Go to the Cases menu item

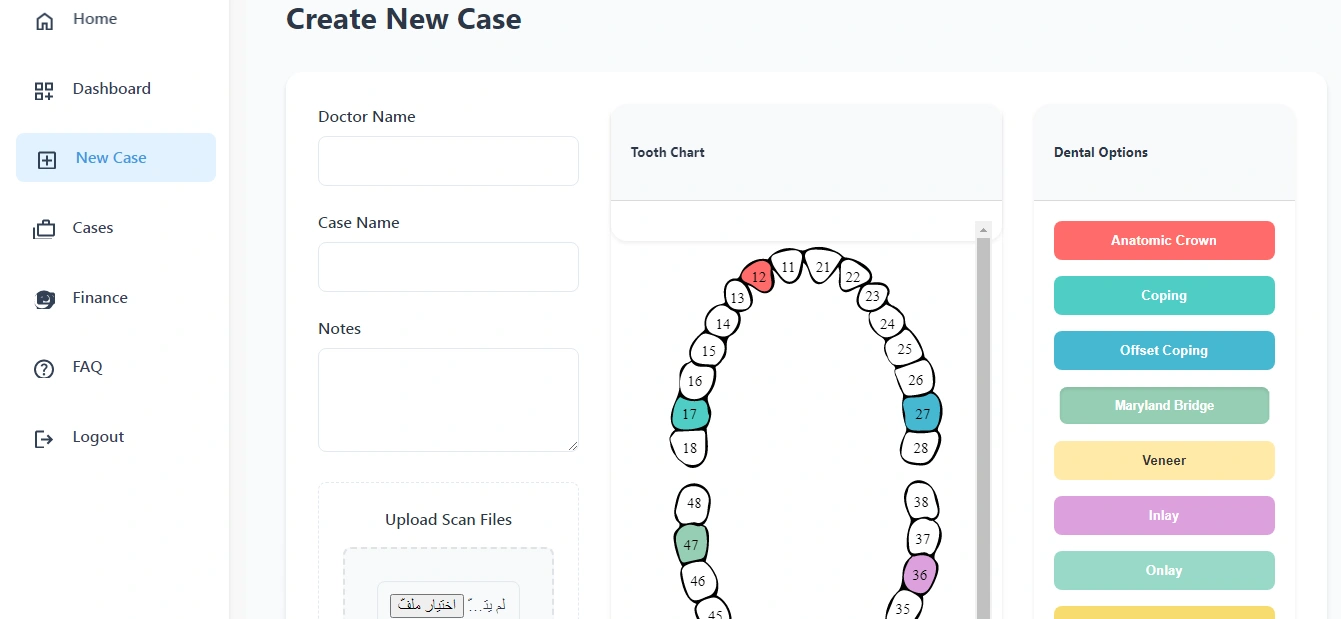pyautogui.click(x=93, y=228)
